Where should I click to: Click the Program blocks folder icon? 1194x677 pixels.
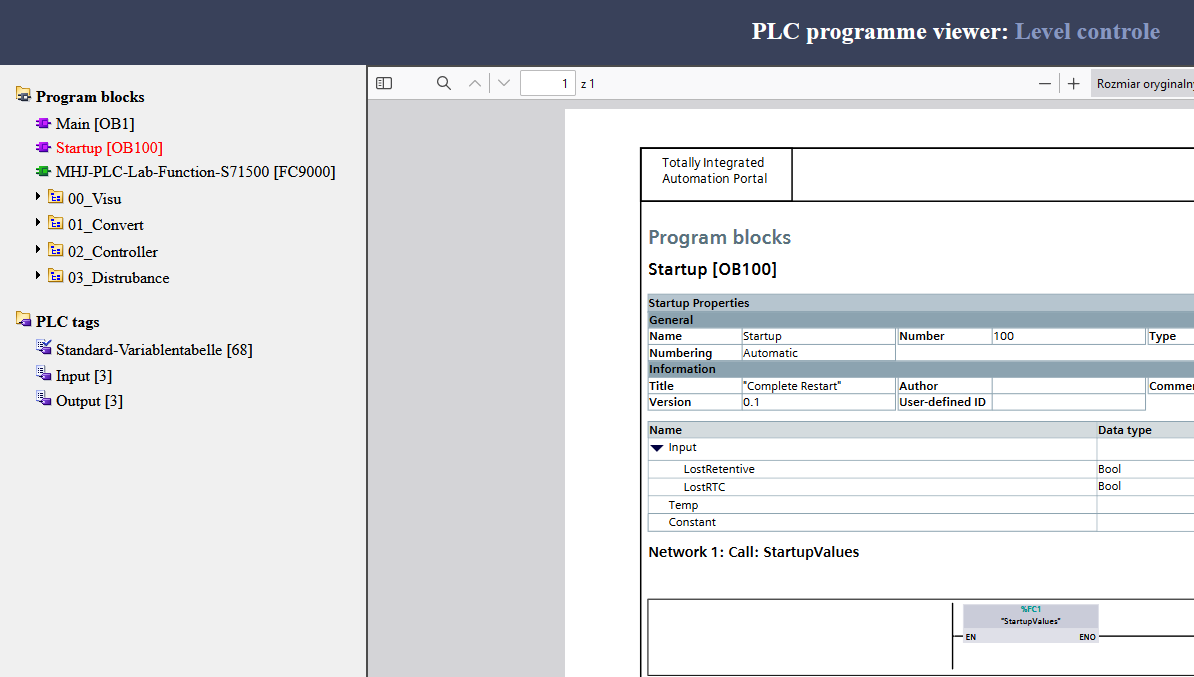pos(23,94)
